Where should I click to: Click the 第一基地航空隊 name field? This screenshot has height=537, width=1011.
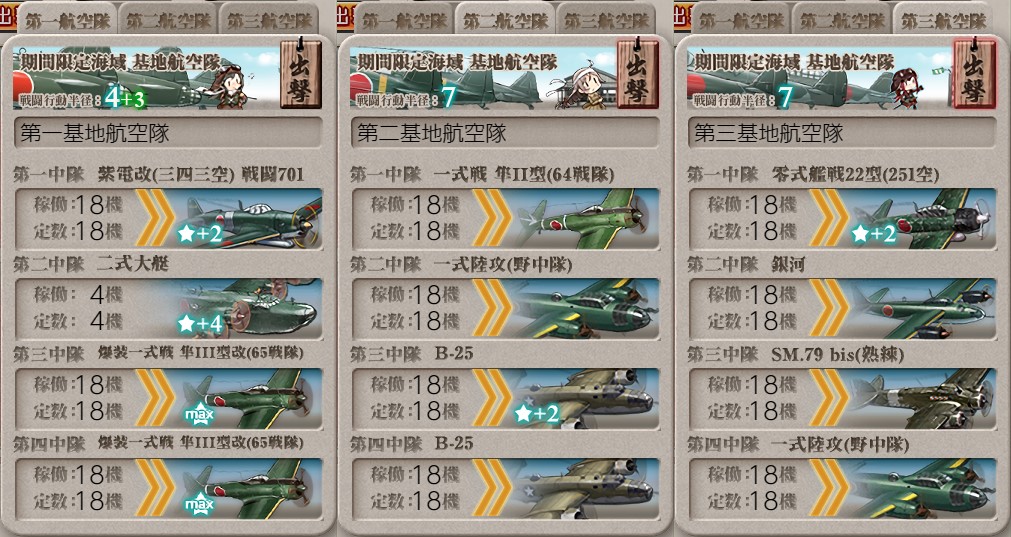click(168, 133)
